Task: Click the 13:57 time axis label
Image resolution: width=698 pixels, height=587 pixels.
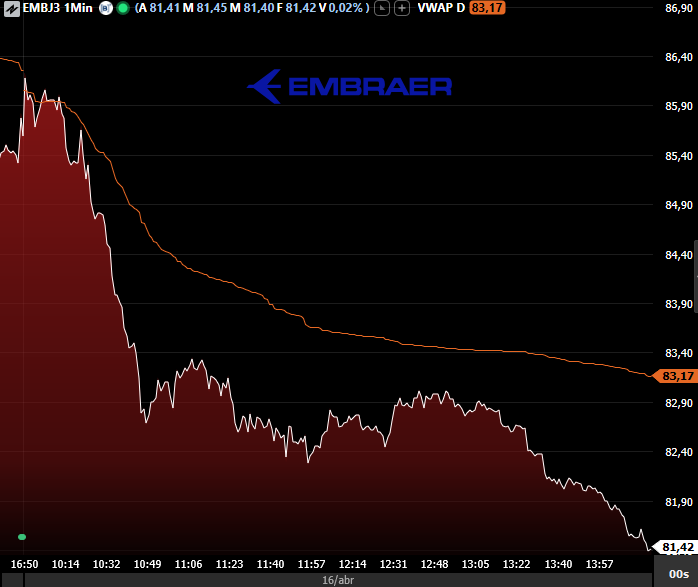Action: tap(599, 564)
